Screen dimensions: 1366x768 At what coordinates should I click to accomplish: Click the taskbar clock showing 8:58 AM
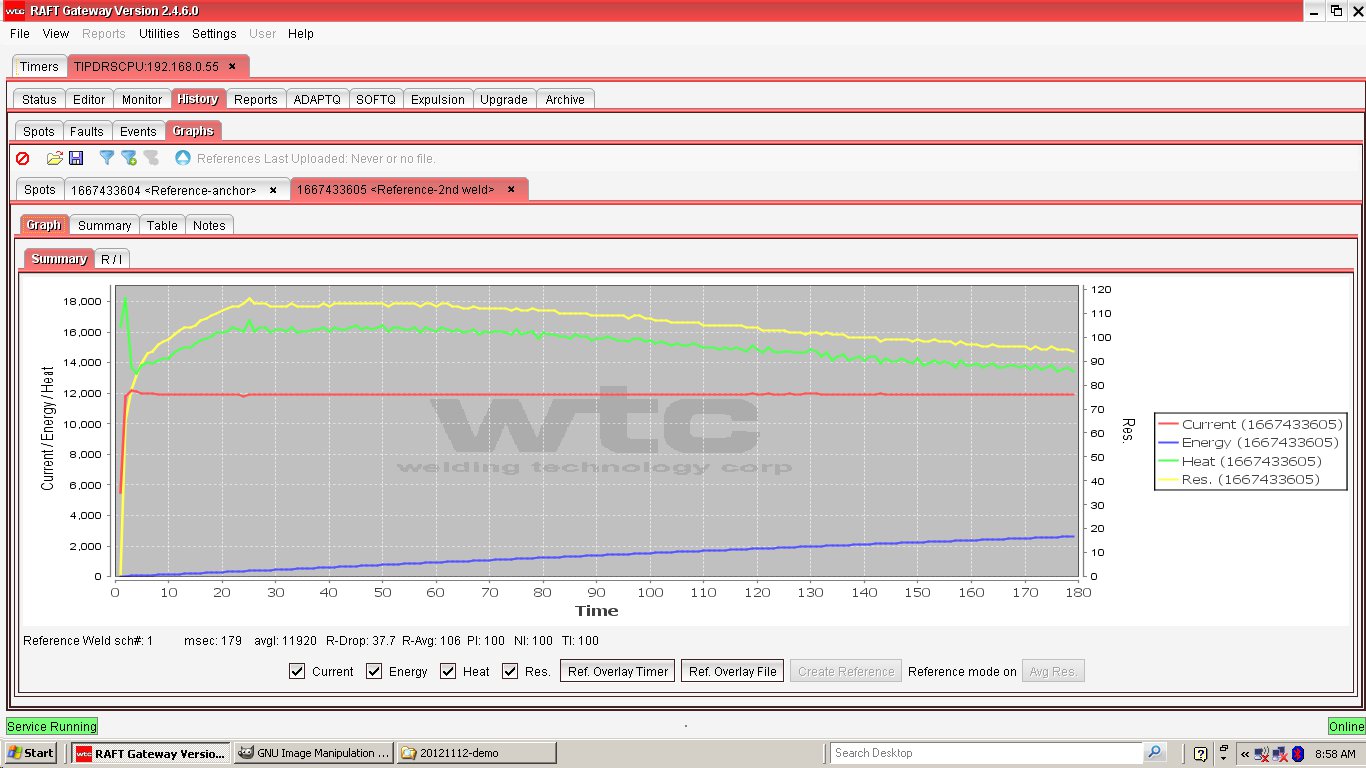pos(1335,753)
